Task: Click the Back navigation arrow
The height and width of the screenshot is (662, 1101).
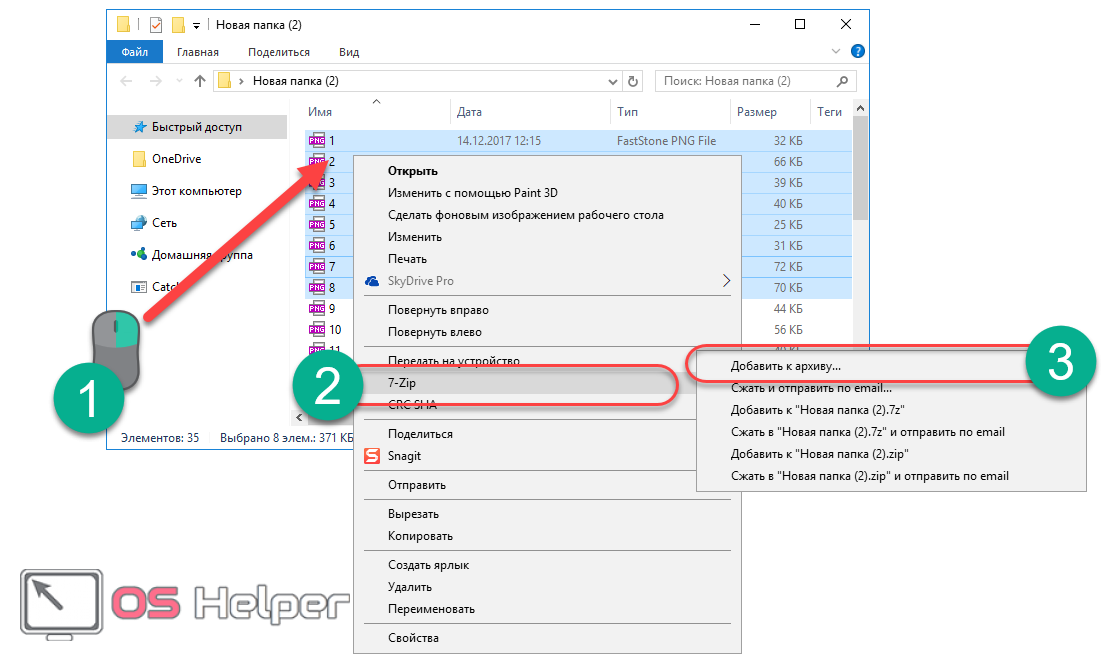Action: tap(126, 81)
